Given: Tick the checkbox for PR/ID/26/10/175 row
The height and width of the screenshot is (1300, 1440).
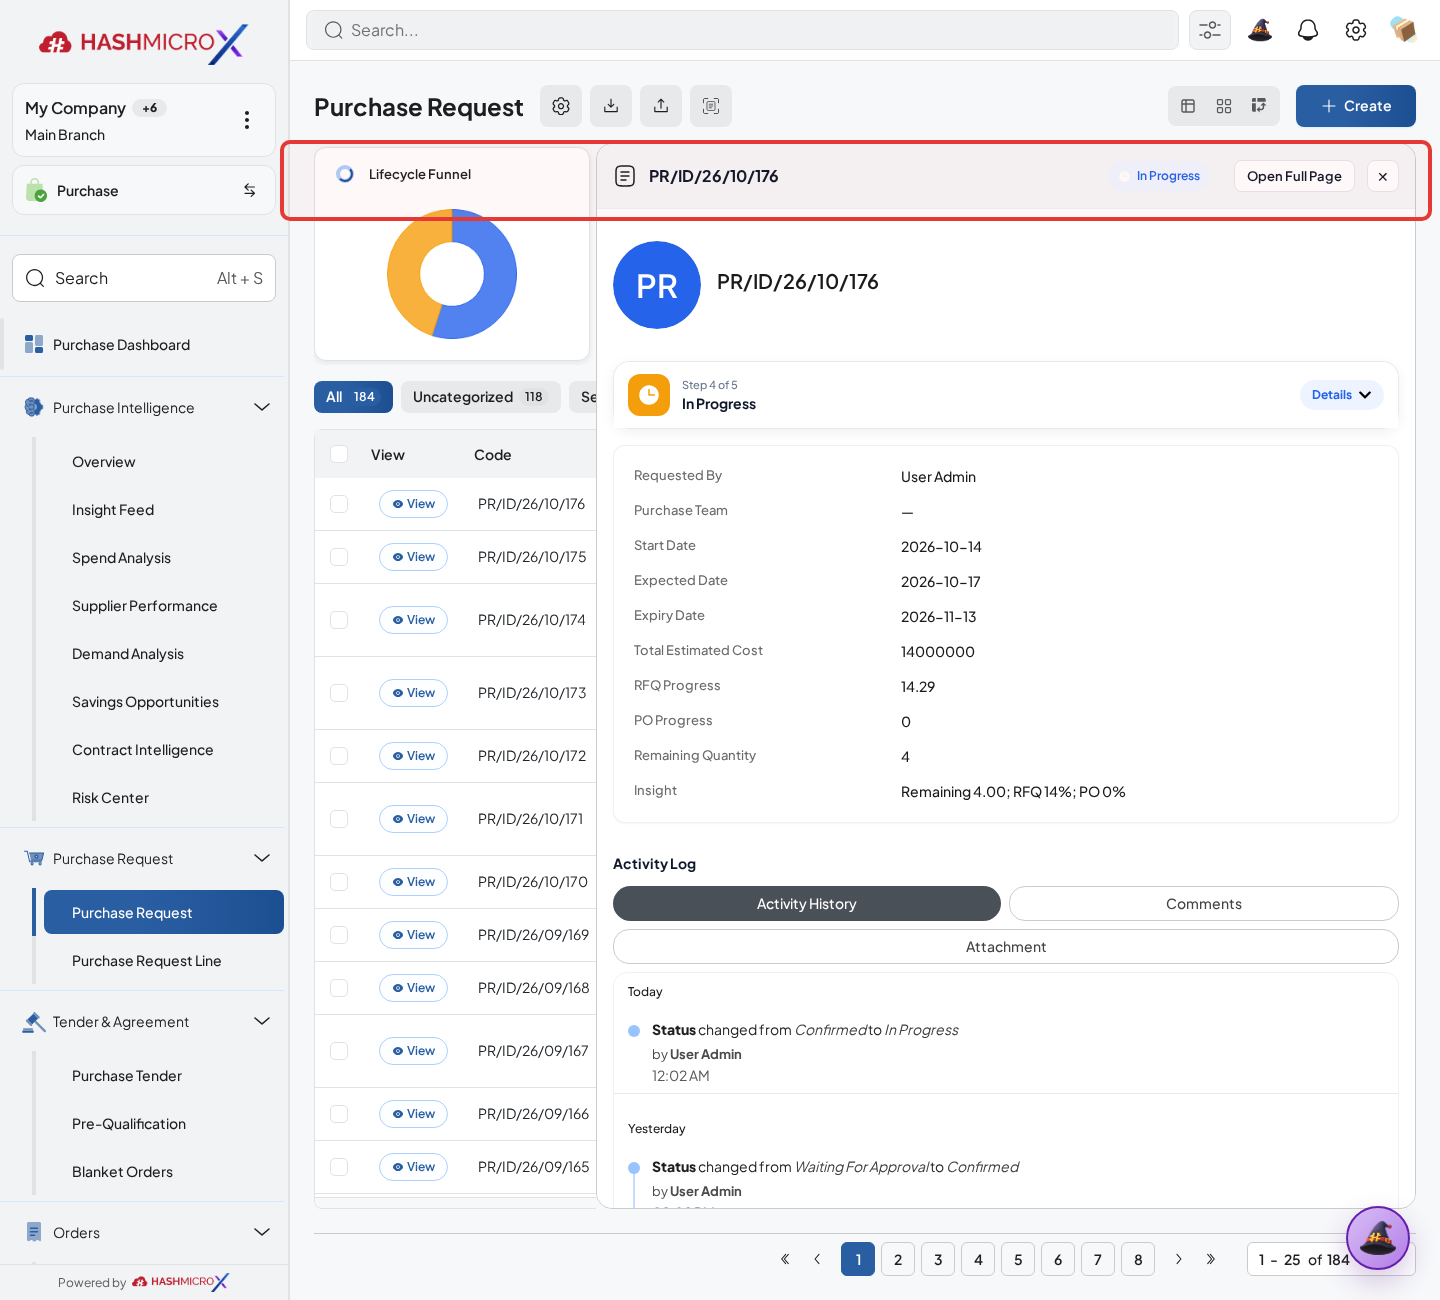Looking at the screenshot, I should pos(339,557).
